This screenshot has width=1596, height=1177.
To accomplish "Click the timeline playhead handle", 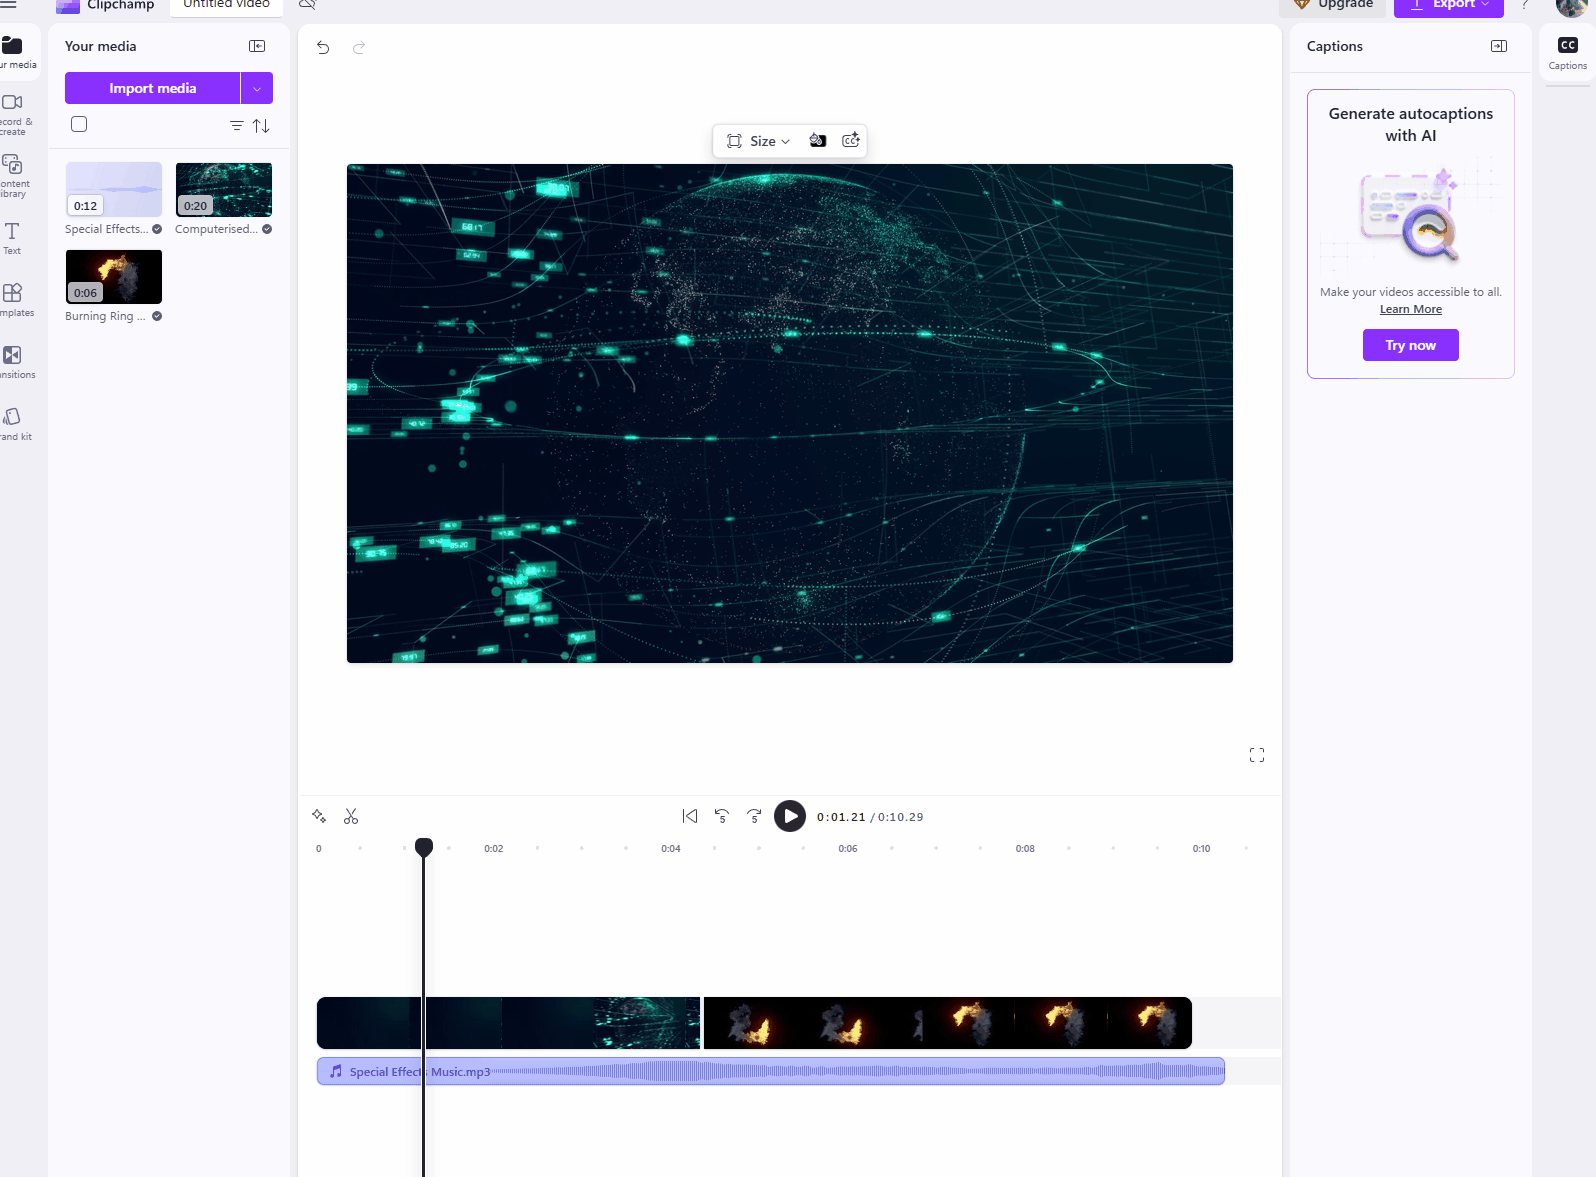I will click(x=424, y=847).
